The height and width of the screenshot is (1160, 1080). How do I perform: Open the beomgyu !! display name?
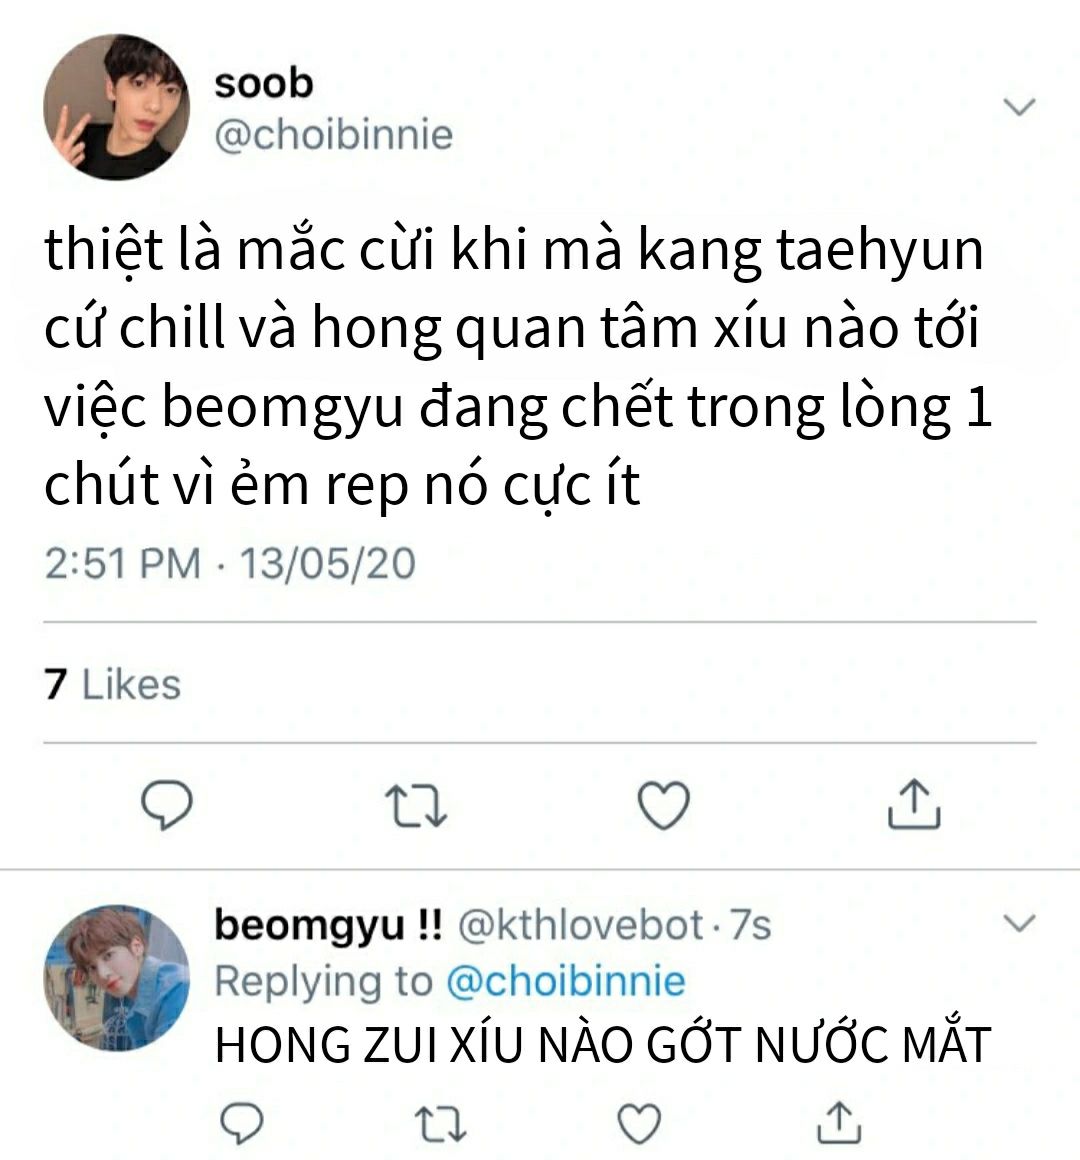click(328, 926)
